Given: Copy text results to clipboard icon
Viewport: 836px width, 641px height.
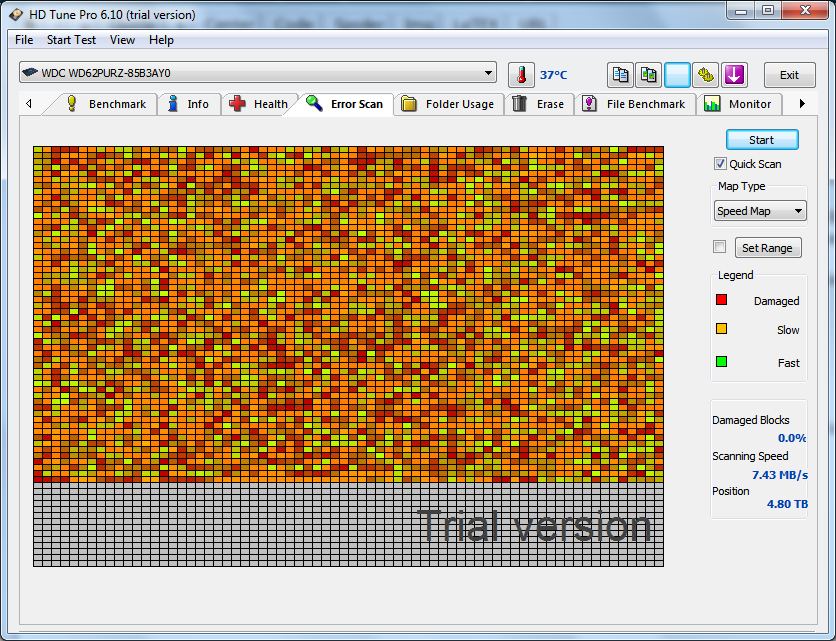Looking at the screenshot, I should pyautogui.click(x=620, y=75).
